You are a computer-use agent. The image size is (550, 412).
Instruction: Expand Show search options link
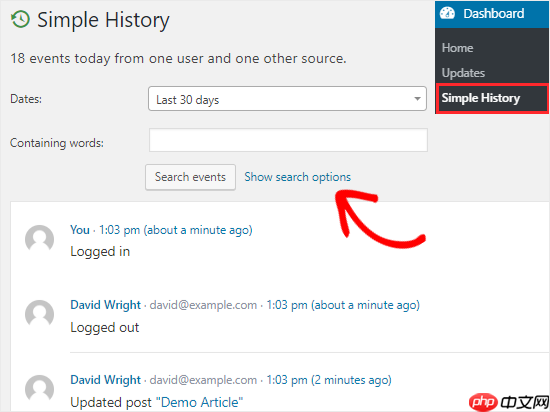point(297,177)
